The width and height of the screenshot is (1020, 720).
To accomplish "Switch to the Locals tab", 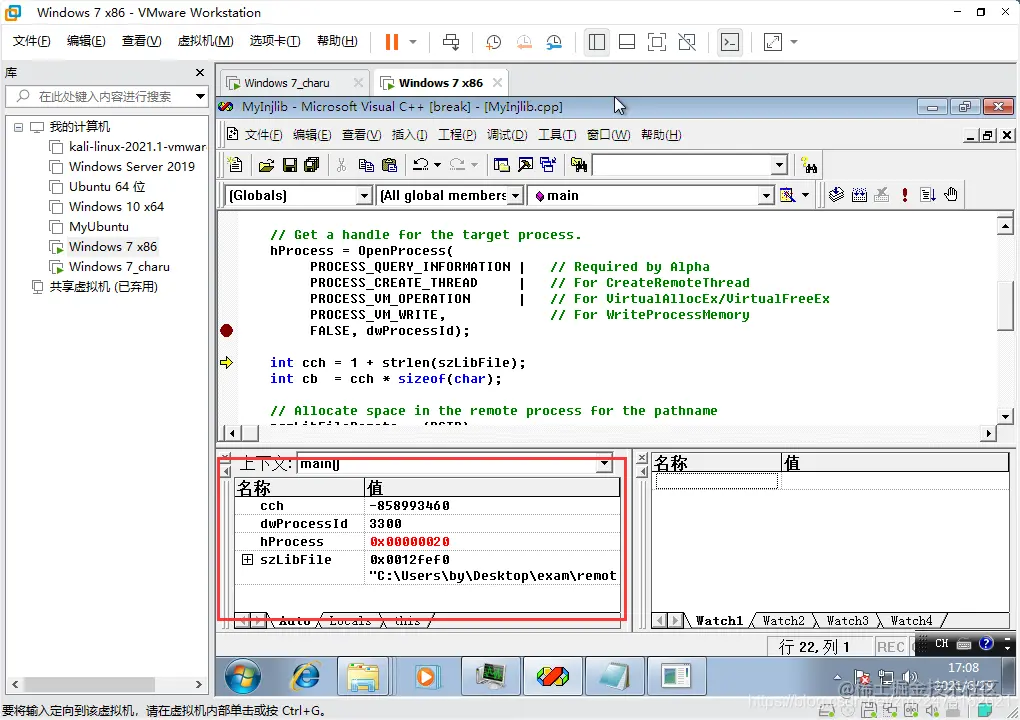I will (350, 620).
